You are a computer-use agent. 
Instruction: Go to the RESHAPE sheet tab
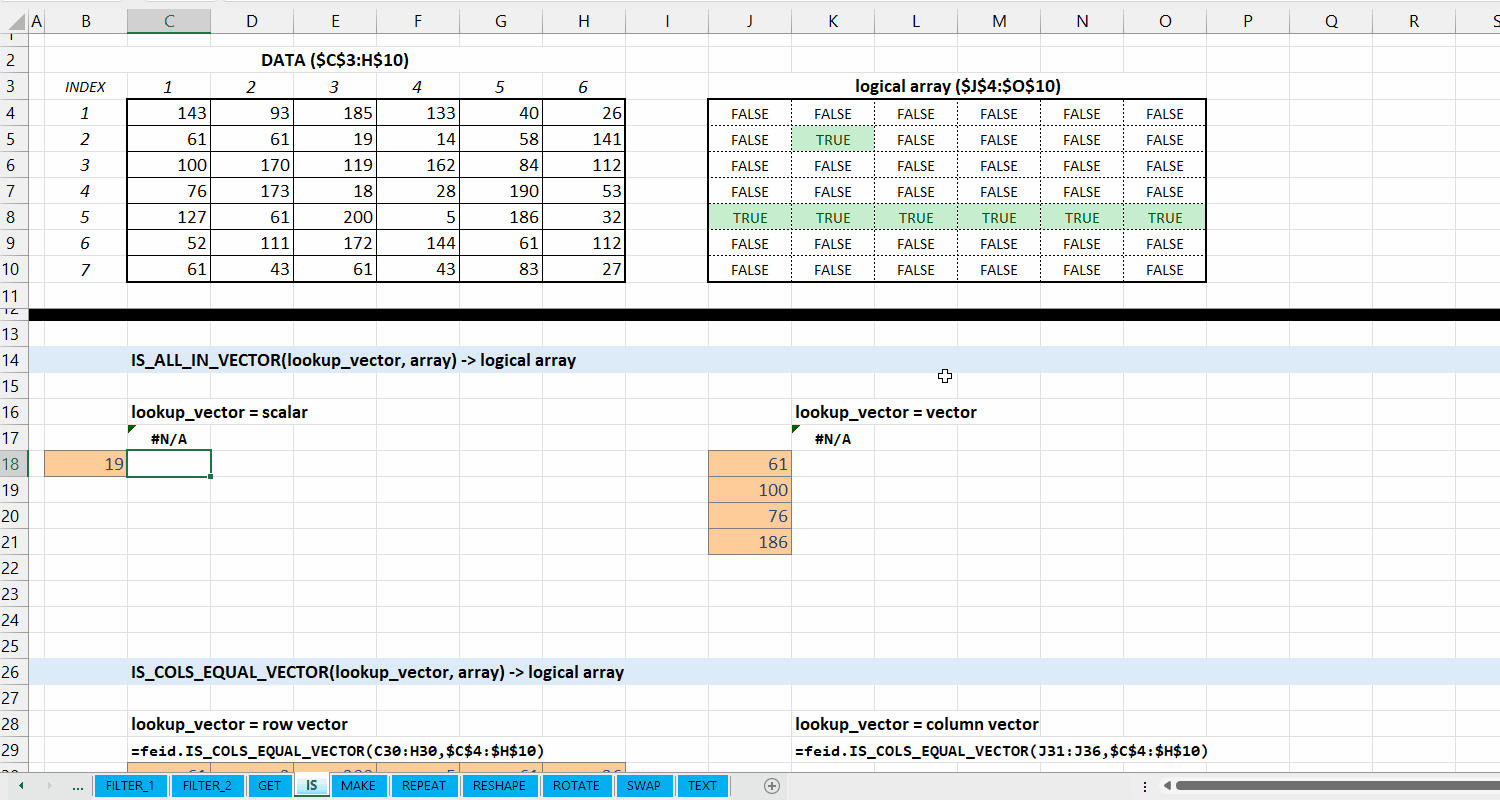point(499,786)
